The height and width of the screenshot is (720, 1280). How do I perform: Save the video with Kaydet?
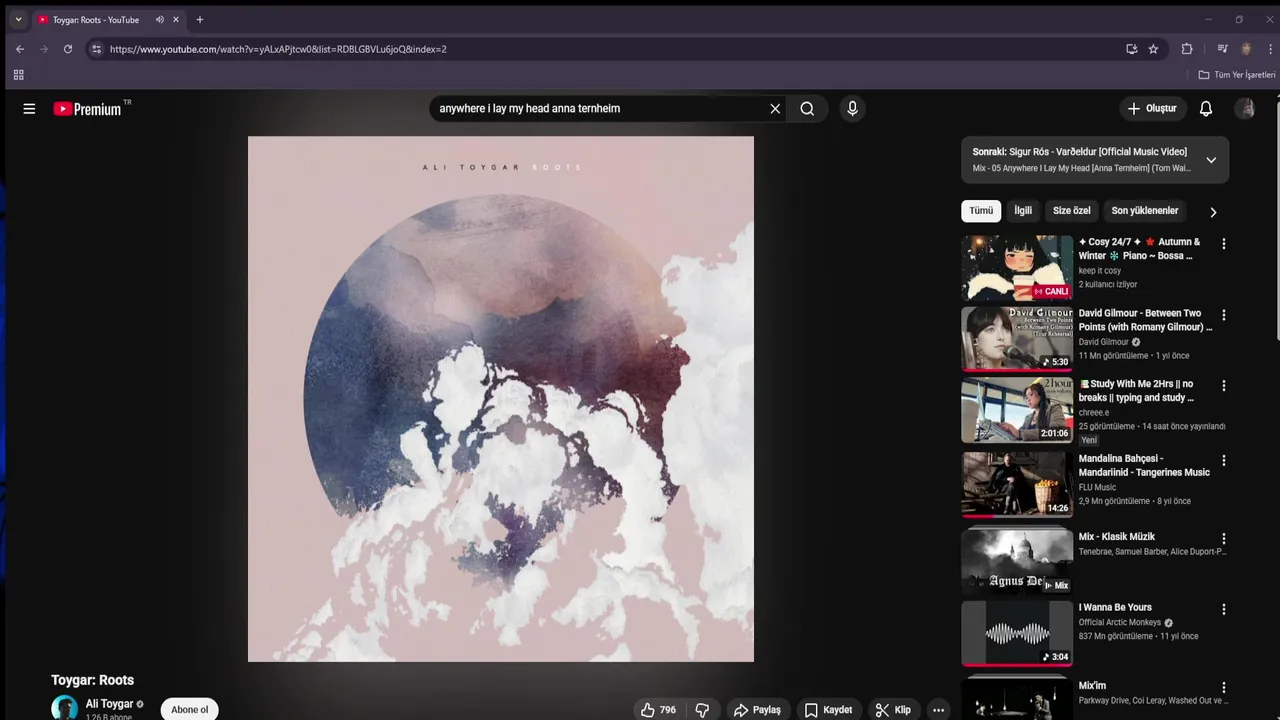tap(828, 710)
